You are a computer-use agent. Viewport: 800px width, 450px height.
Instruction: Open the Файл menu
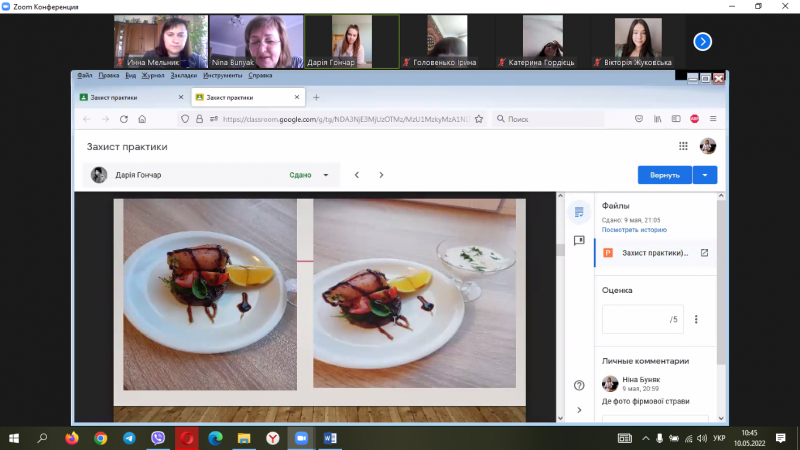click(x=85, y=76)
